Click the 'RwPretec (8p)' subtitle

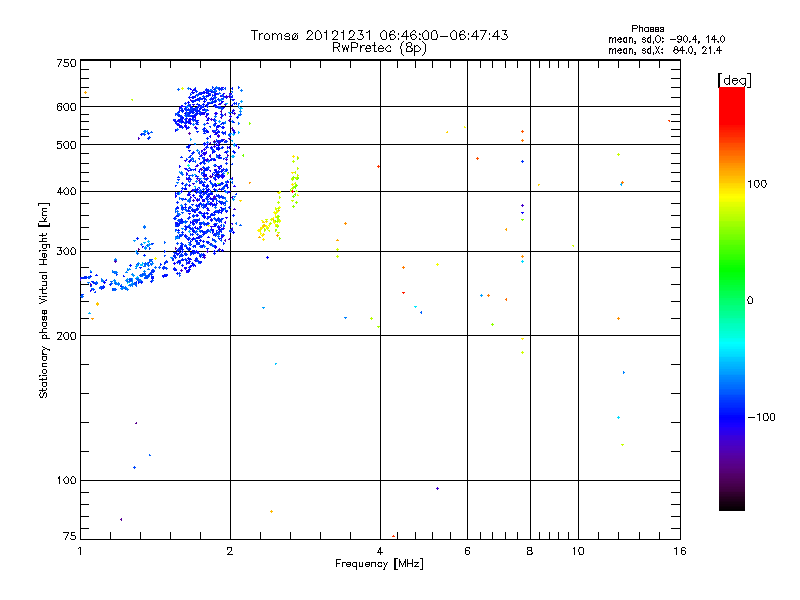pos(379,48)
